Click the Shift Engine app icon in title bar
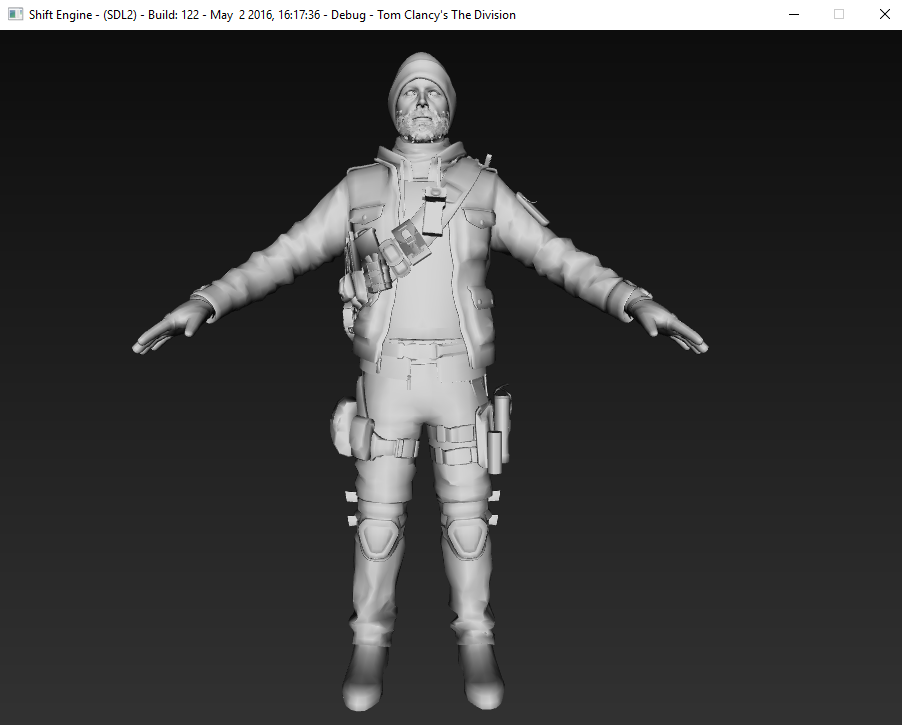The image size is (902, 725). (x=15, y=14)
